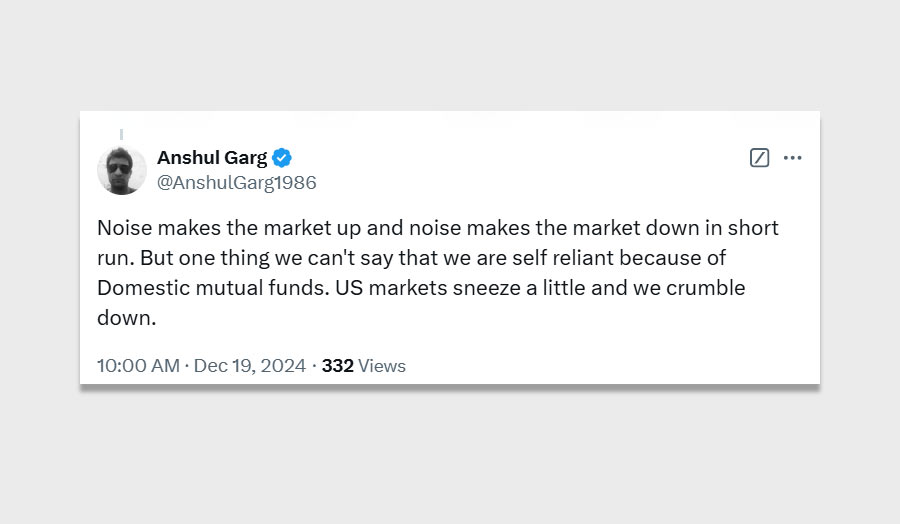Open the three-dot More options menu
Image resolution: width=900 pixels, height=524 pixels.
[x=793, y=158]
